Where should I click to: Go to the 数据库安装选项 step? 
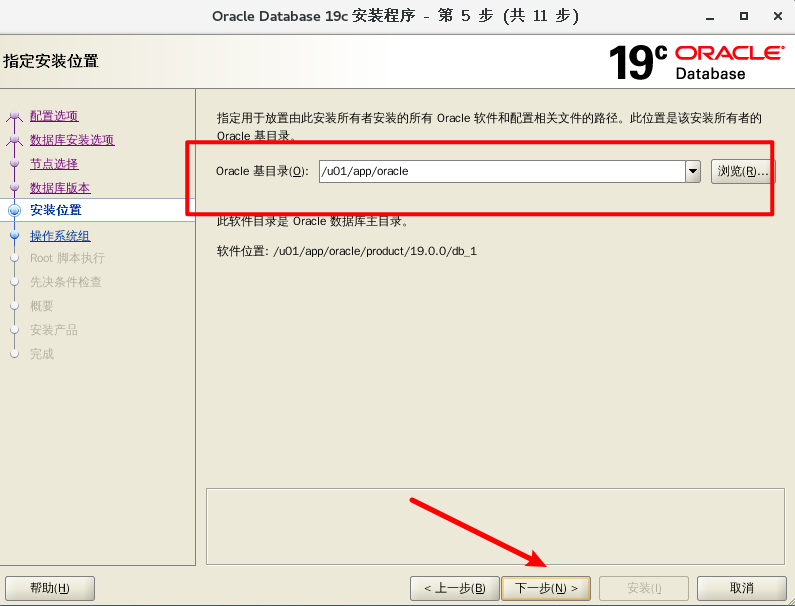point(72,140)
